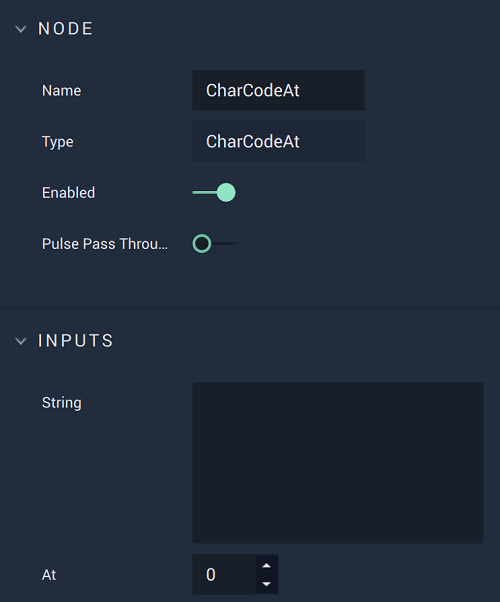Collapse the NODE section chevron
Viewport: 500px width, 602px height.
[21, 29]
